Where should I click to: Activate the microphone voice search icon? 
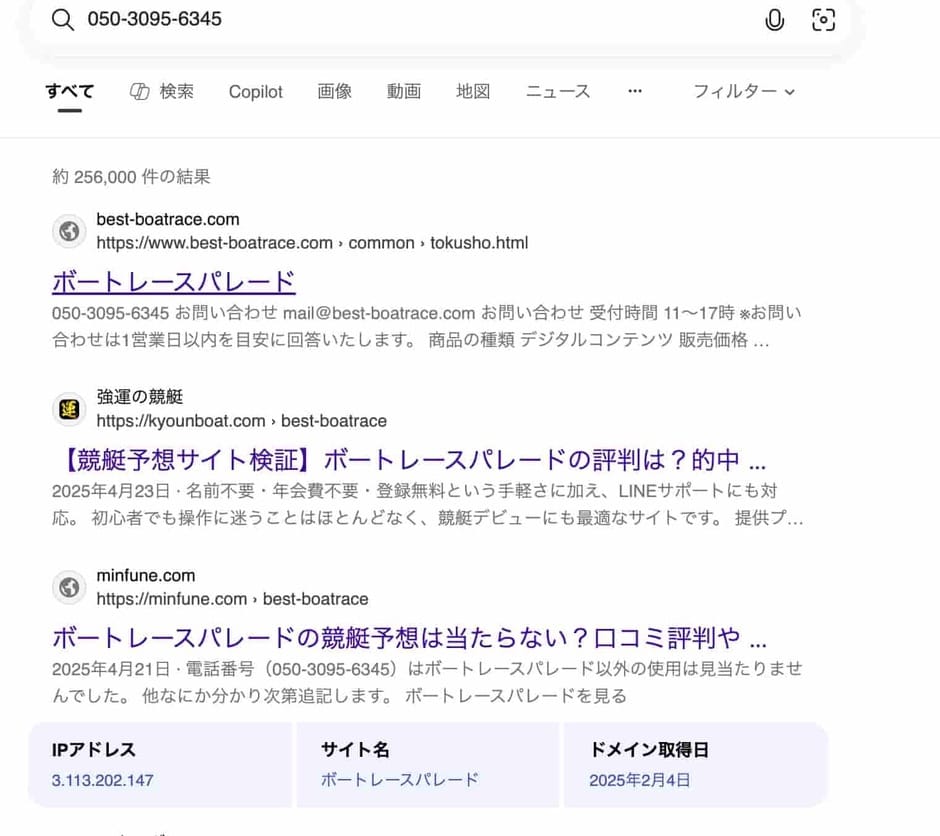(775, 19)
